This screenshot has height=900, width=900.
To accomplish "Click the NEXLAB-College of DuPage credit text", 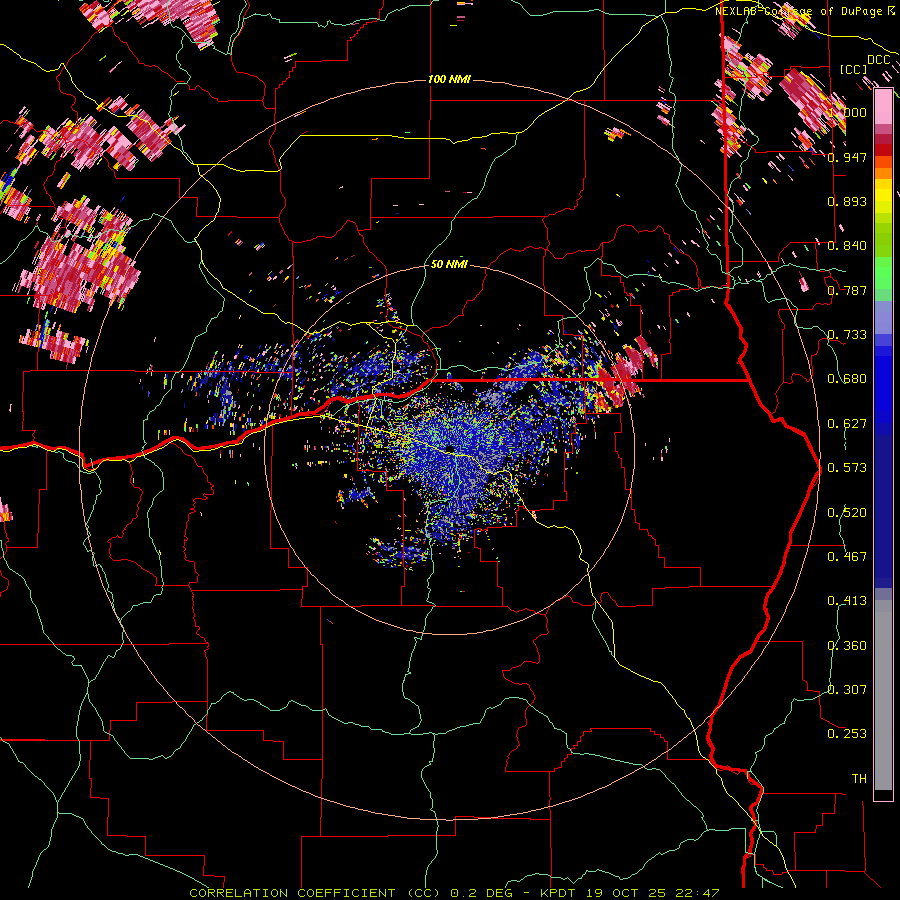I will (801, 11).
